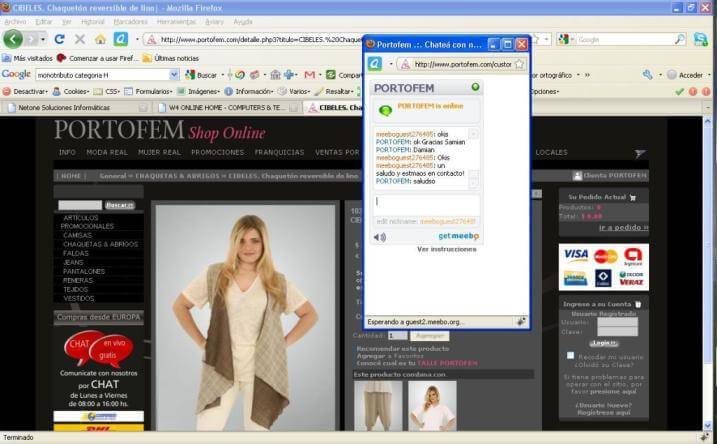
Task: Open the Formularios dropdown menu
Action: (x=149, y=91)
